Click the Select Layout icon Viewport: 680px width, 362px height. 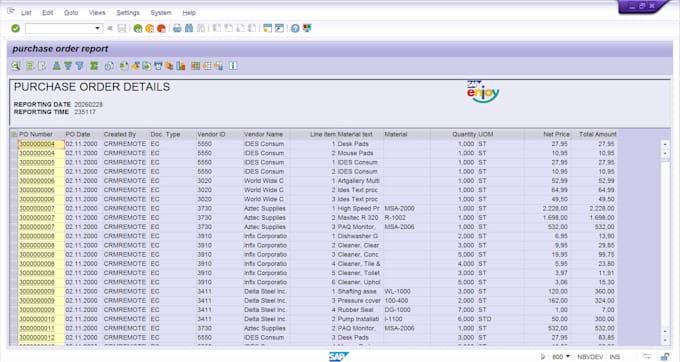207,66
